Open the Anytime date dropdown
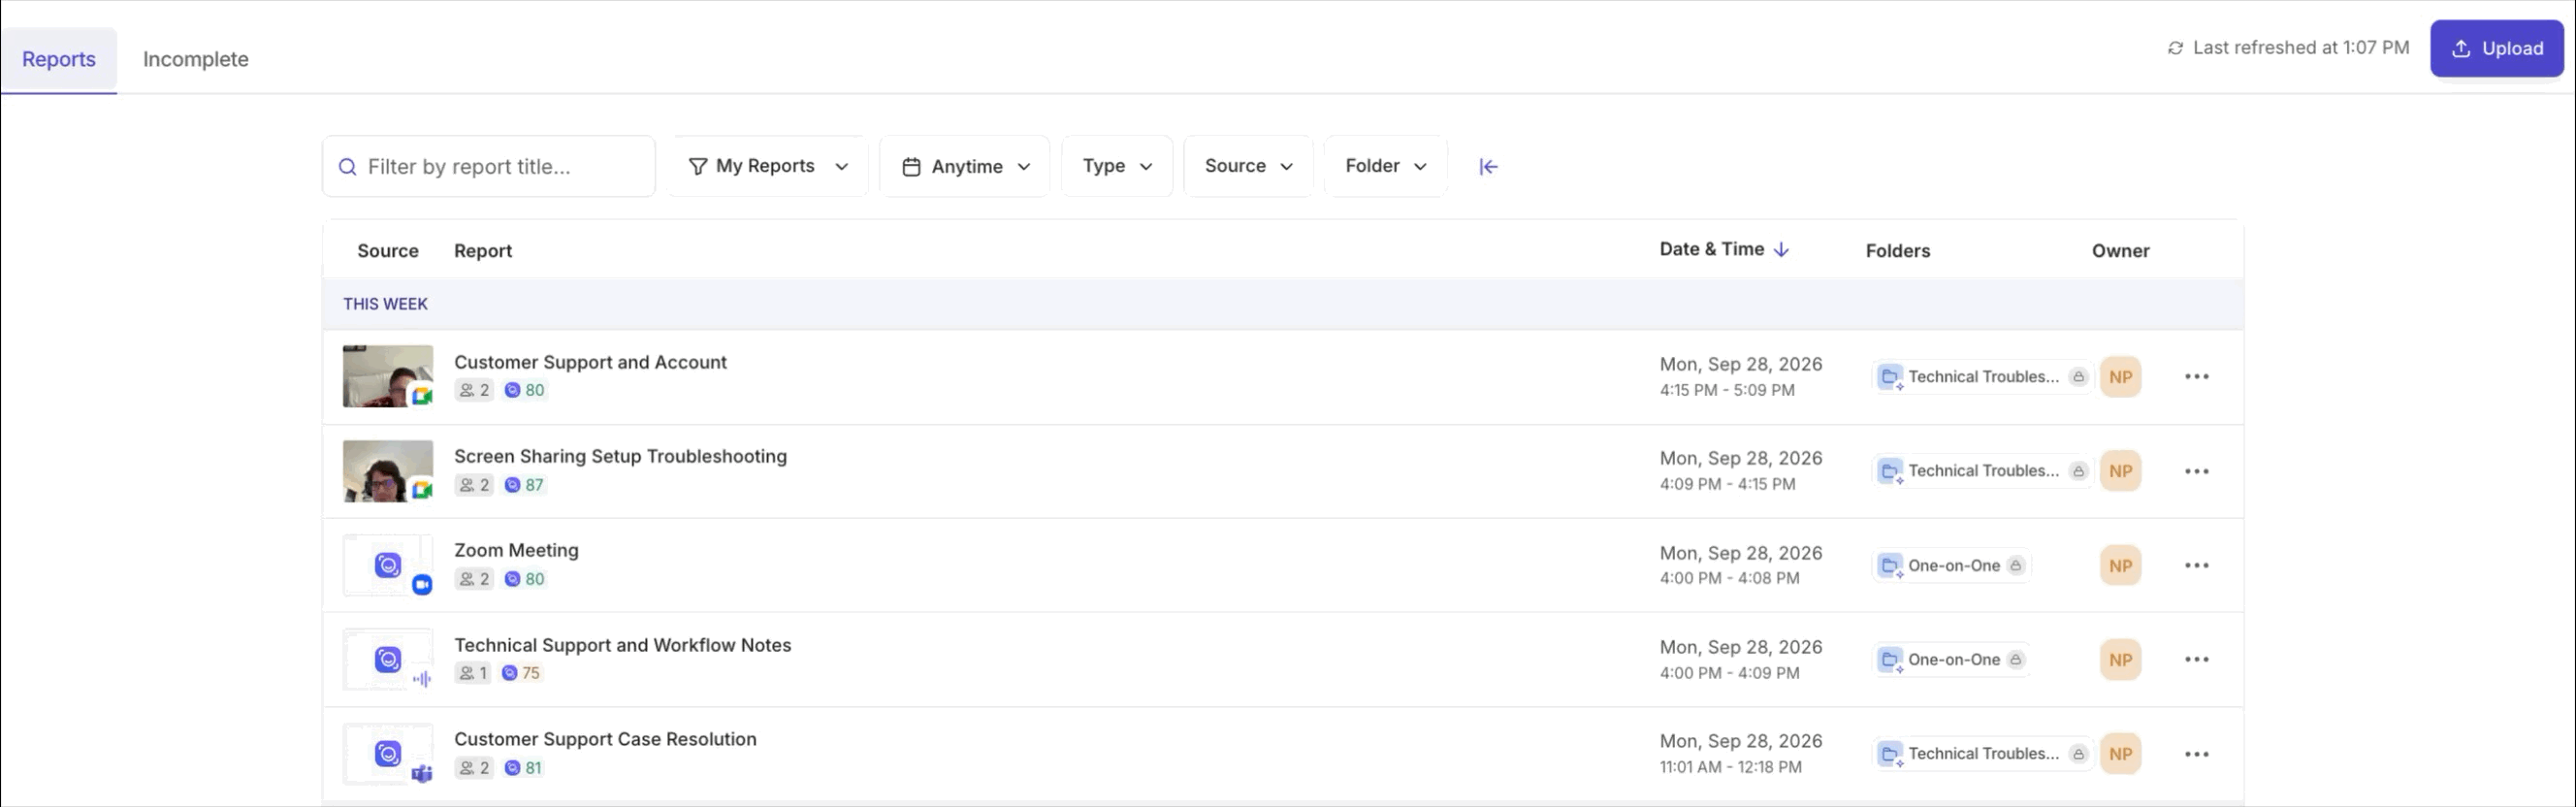The width and height of the screenshot is (2576, 807). pos(965,166)
